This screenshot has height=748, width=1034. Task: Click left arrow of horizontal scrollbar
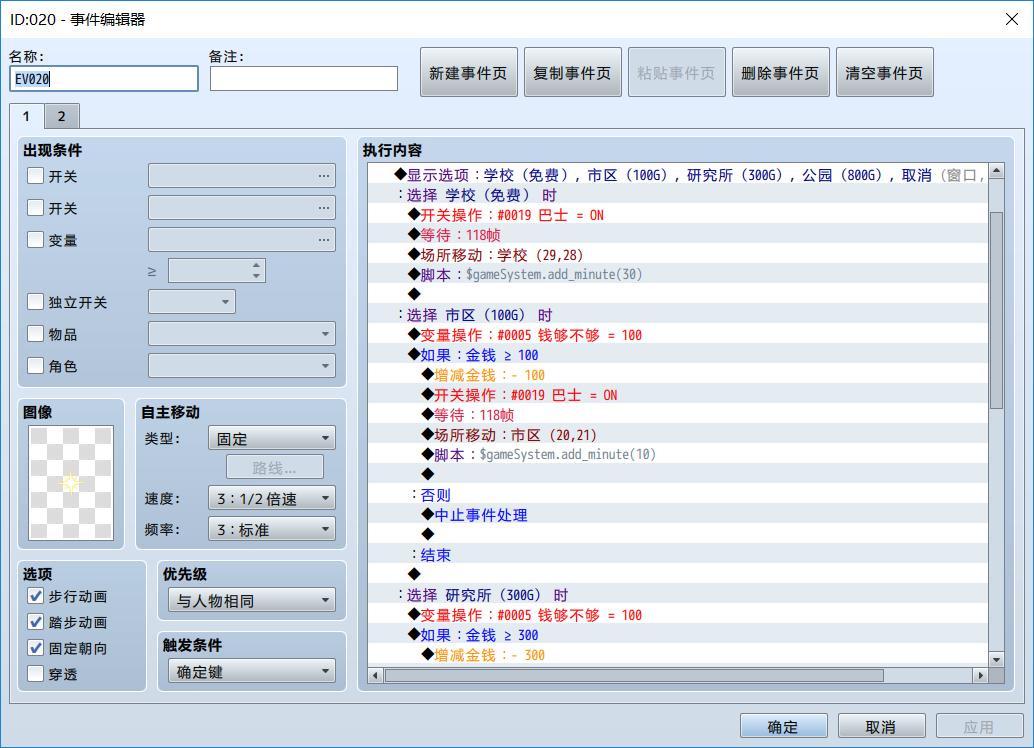pos(376,675)
